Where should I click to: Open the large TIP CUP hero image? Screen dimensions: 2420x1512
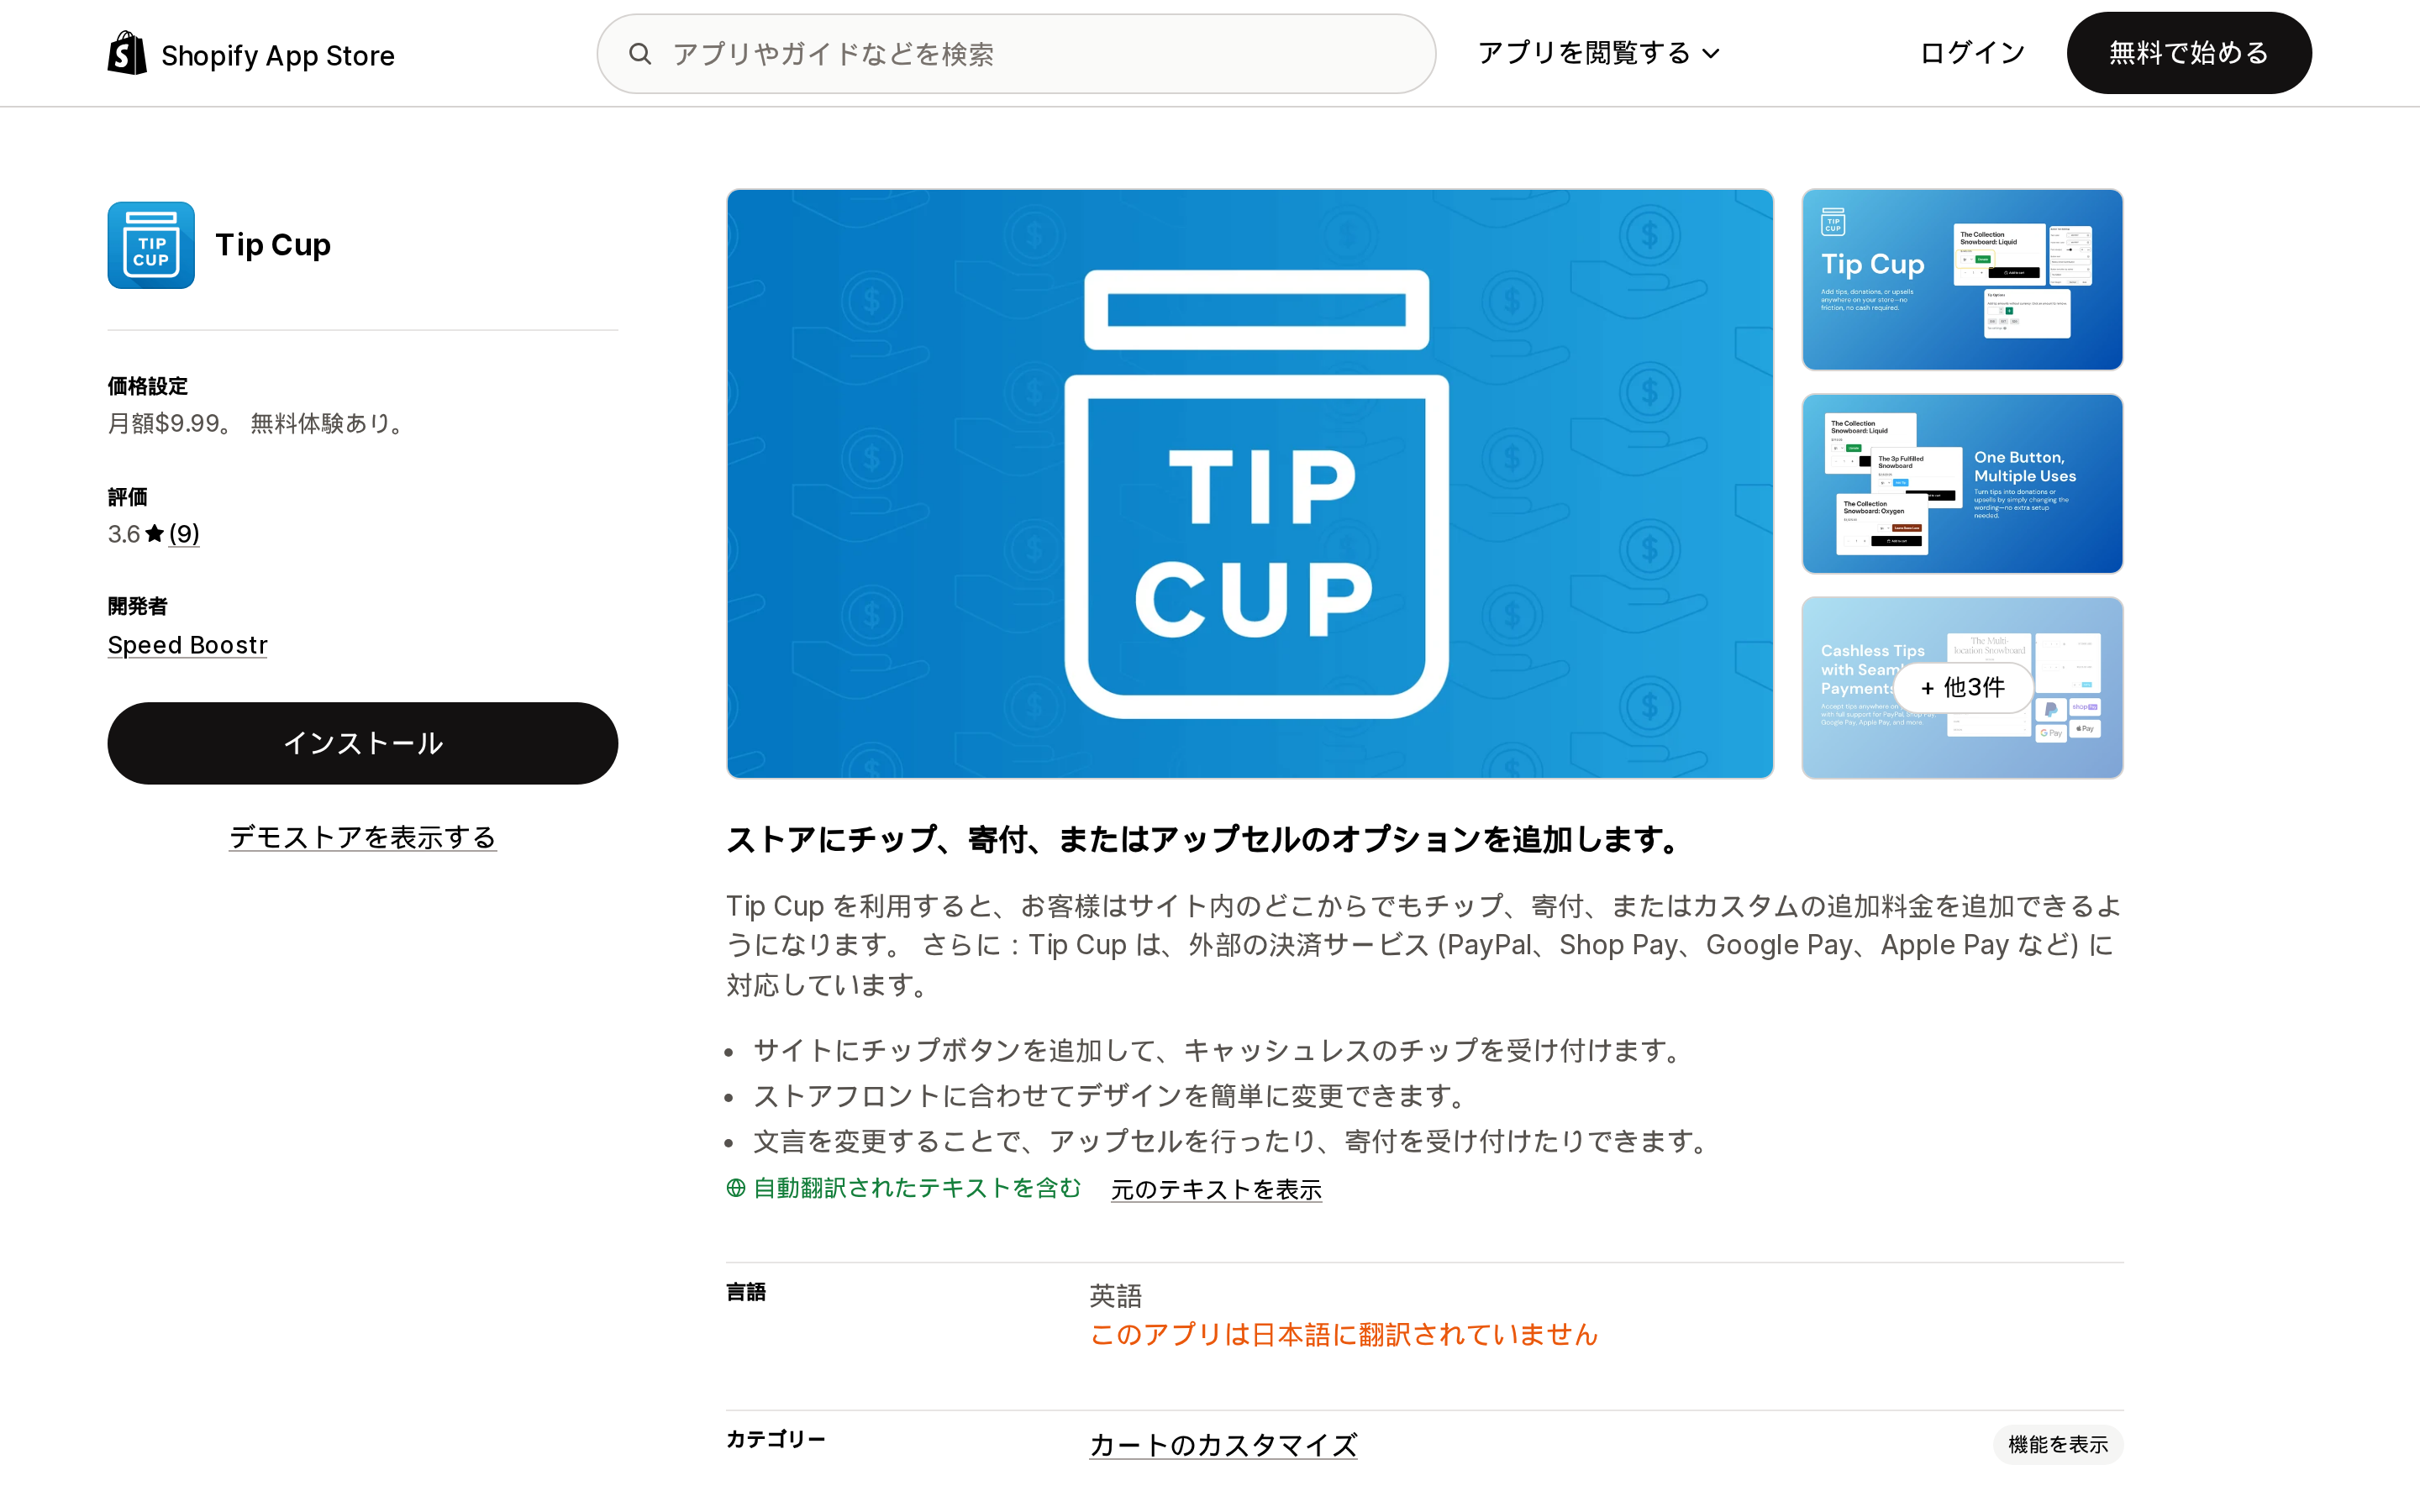[1250, 484]
